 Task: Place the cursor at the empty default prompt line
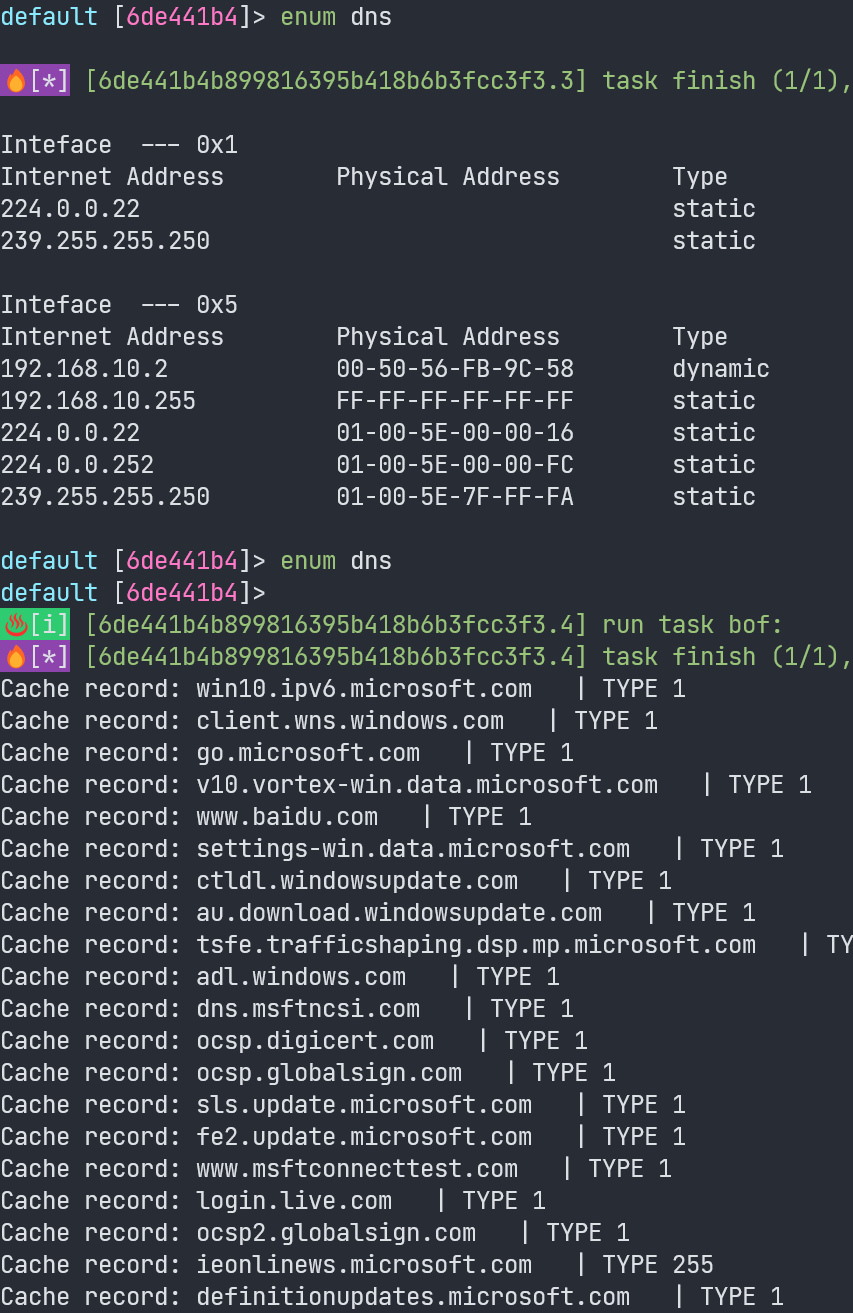tap(133, 593)
